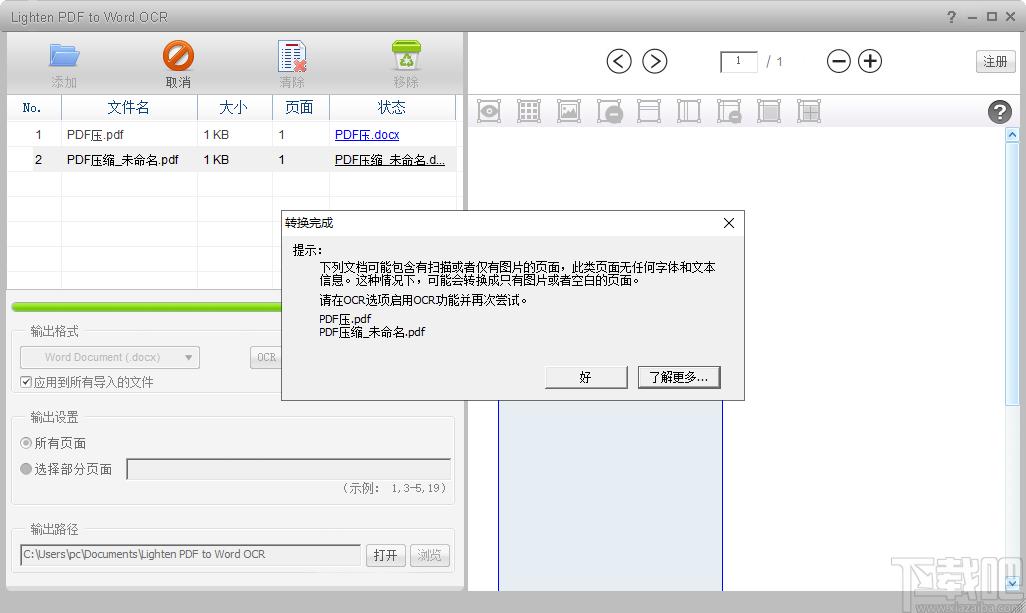The image size is (1026, 613).
Task: Open PDF压缩_未命名.d... output link
Action: point(390,160)
